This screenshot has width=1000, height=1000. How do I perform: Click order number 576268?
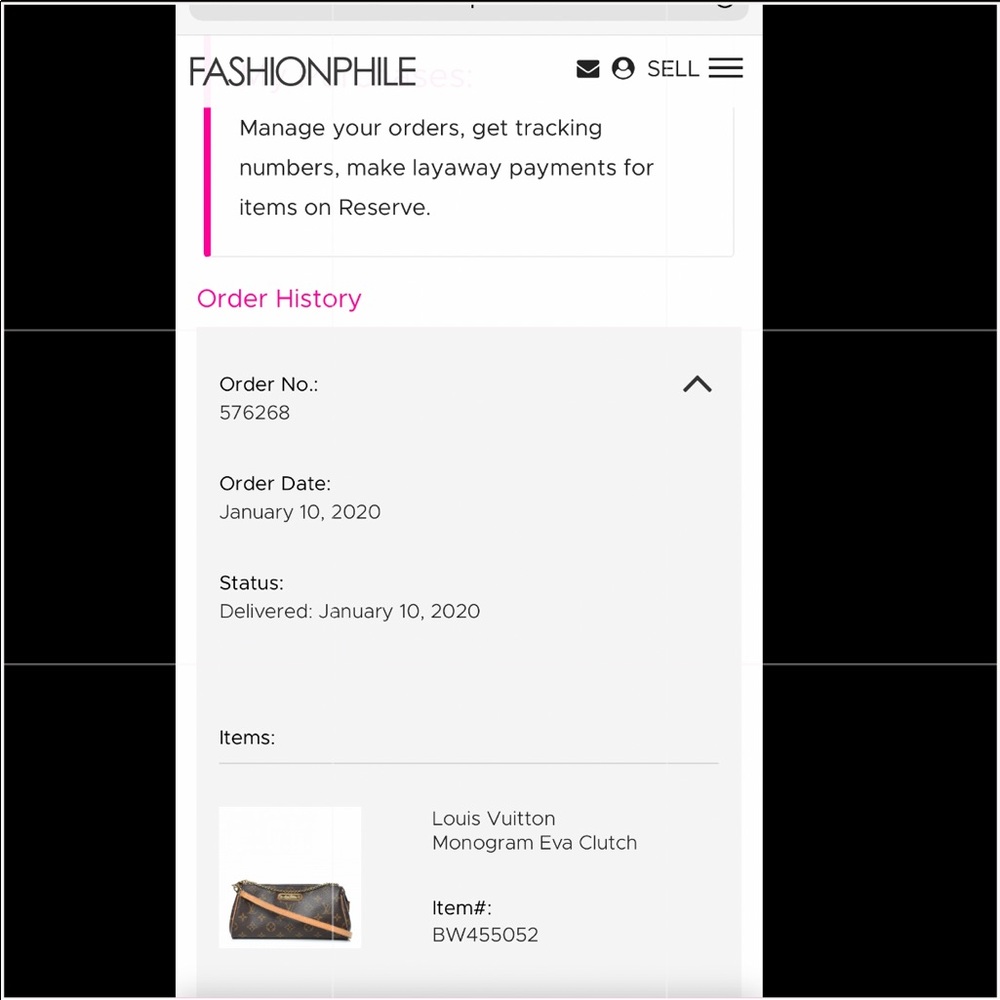(255, 412)
